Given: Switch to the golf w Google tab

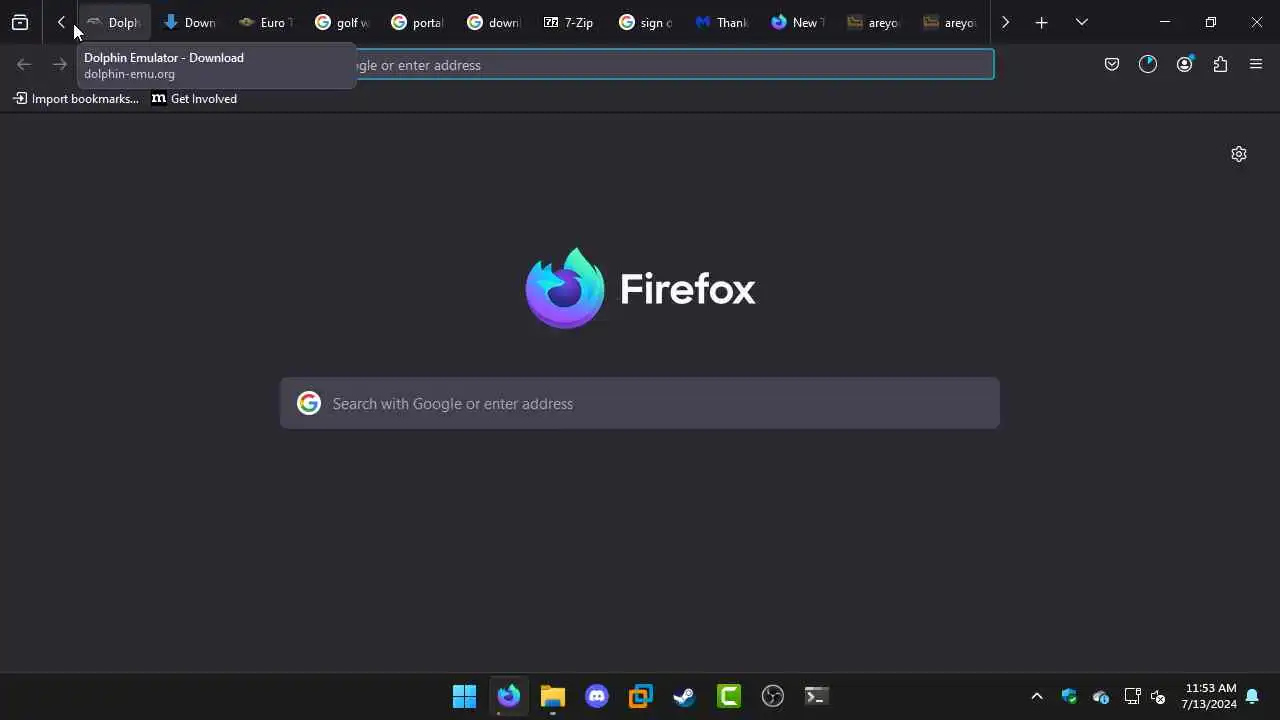Looking at the screenshot, I should [x=342, y=22].
